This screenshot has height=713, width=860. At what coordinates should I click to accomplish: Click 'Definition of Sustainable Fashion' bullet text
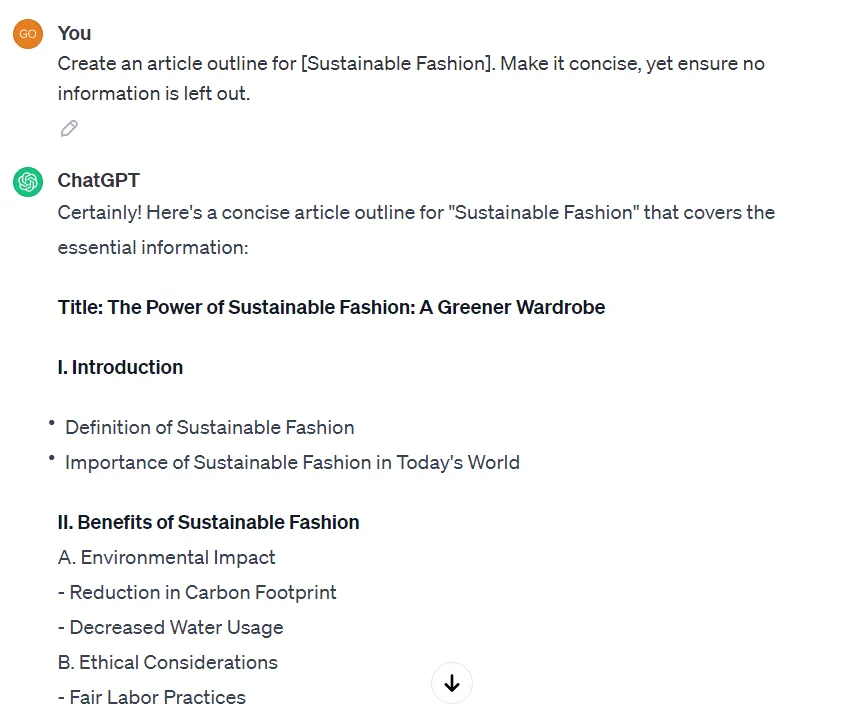(x=209, y=427)
